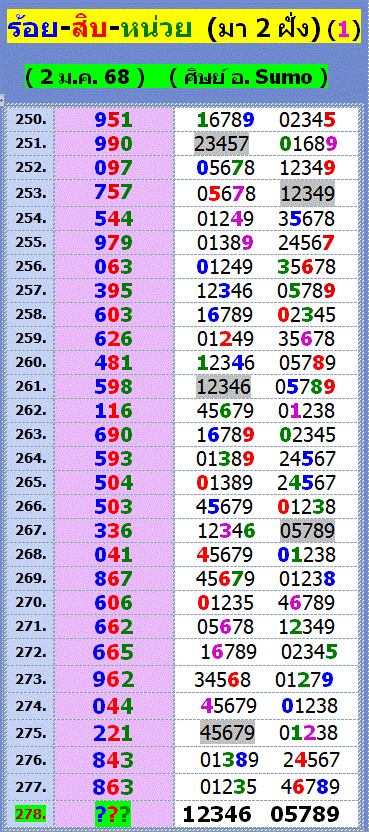
Task: Click 01279 in row 273
Action: (304, 680)
